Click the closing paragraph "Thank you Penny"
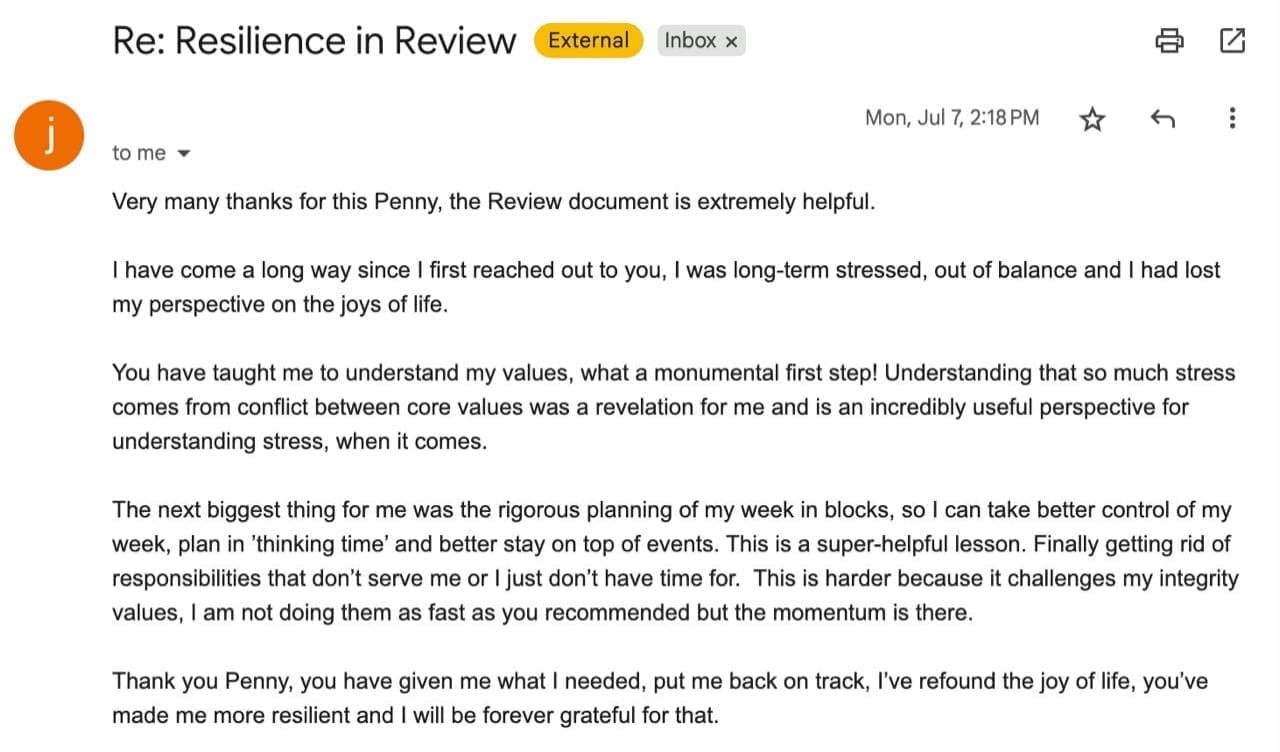Screen dimensions: 1280x752 click(x=660, y=698)
